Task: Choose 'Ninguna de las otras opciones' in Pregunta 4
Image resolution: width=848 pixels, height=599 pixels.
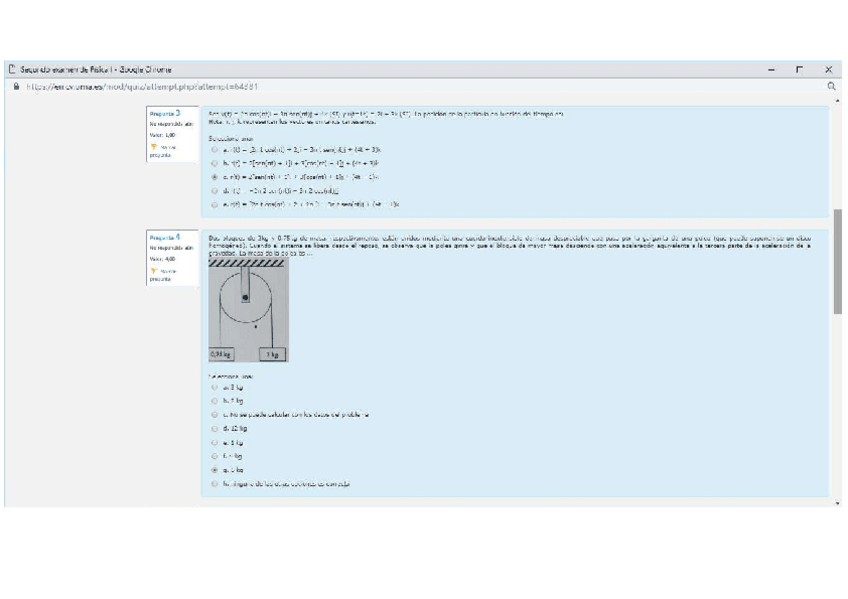Action: (x=215, y=483)
